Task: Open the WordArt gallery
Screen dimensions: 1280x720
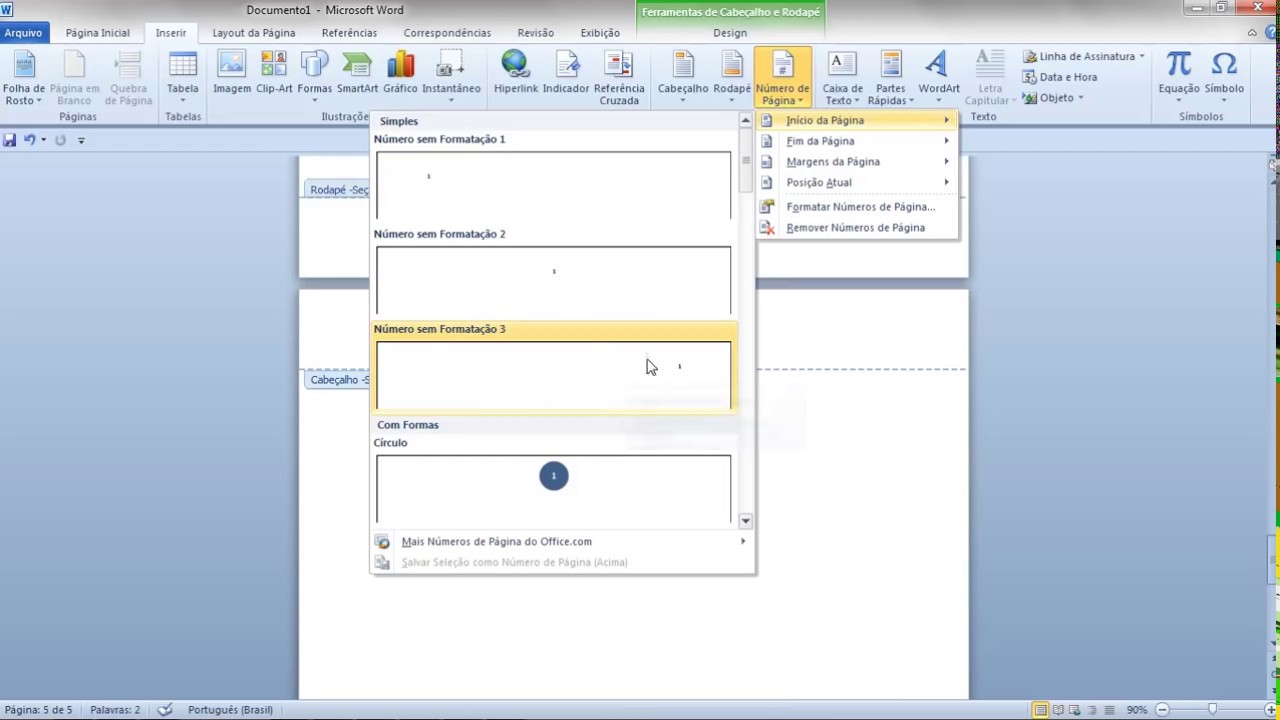Action: point(938,78)
